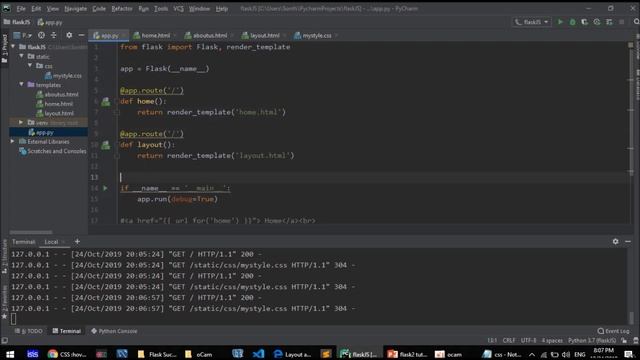The height and width of the screenshot is (360, 640).
Task: Collapse the templates folder in project tree
Action: (22, 84)
